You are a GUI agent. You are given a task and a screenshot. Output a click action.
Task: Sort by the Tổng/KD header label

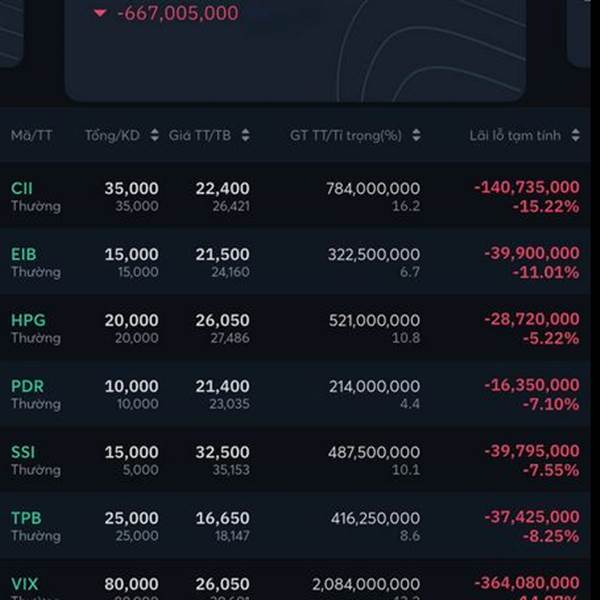point(112,135)
